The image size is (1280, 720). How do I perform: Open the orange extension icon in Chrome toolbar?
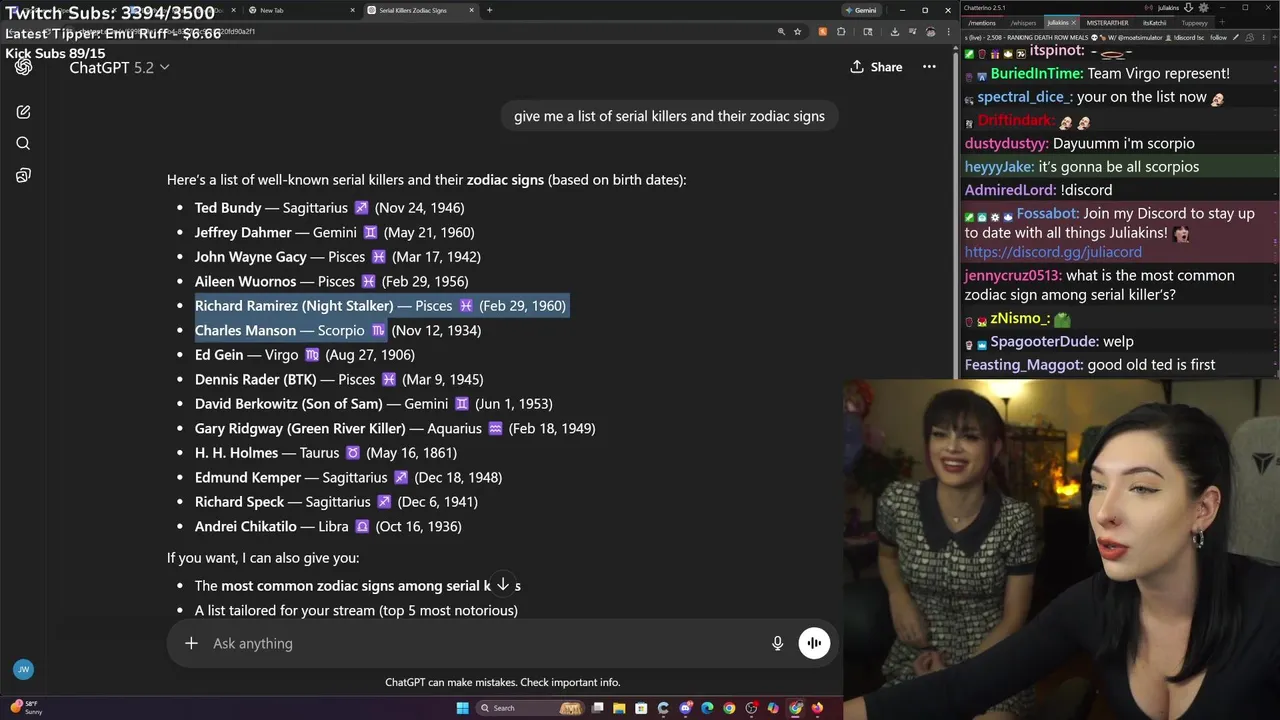tap(822, 32)
